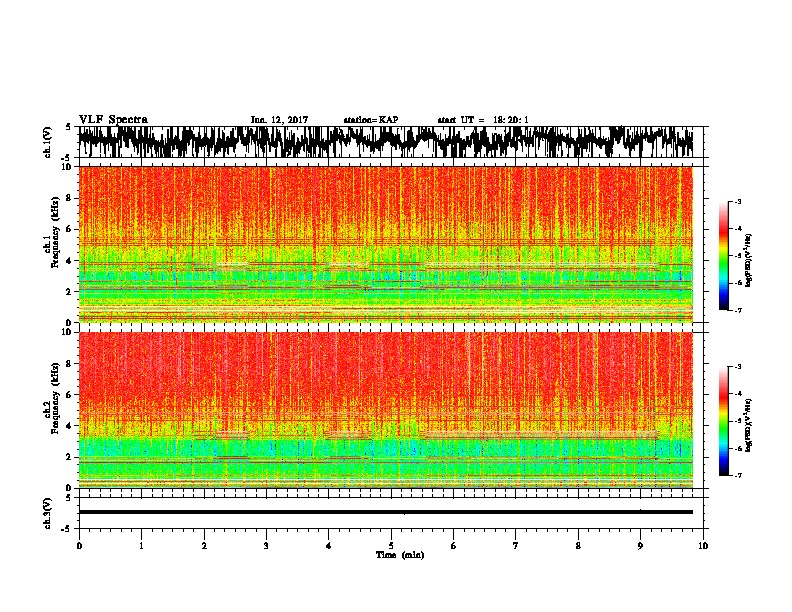Image resolution: width=792 pixels, height=612 pixels.
Task: Click the "-7" label on ch.2 color scale
Action: [x=737, y=476]
